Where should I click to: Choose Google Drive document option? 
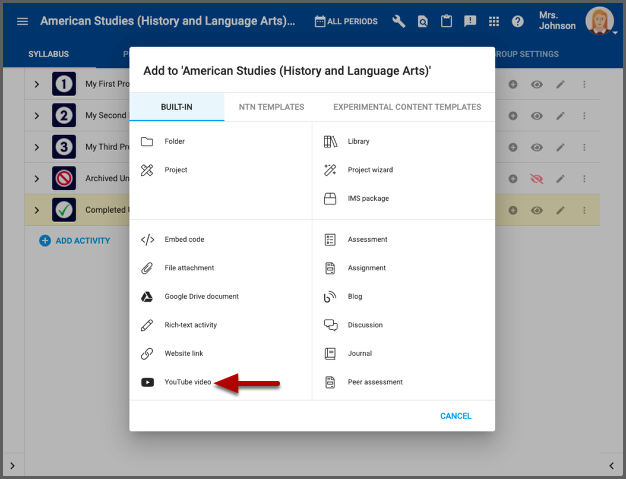201,297
